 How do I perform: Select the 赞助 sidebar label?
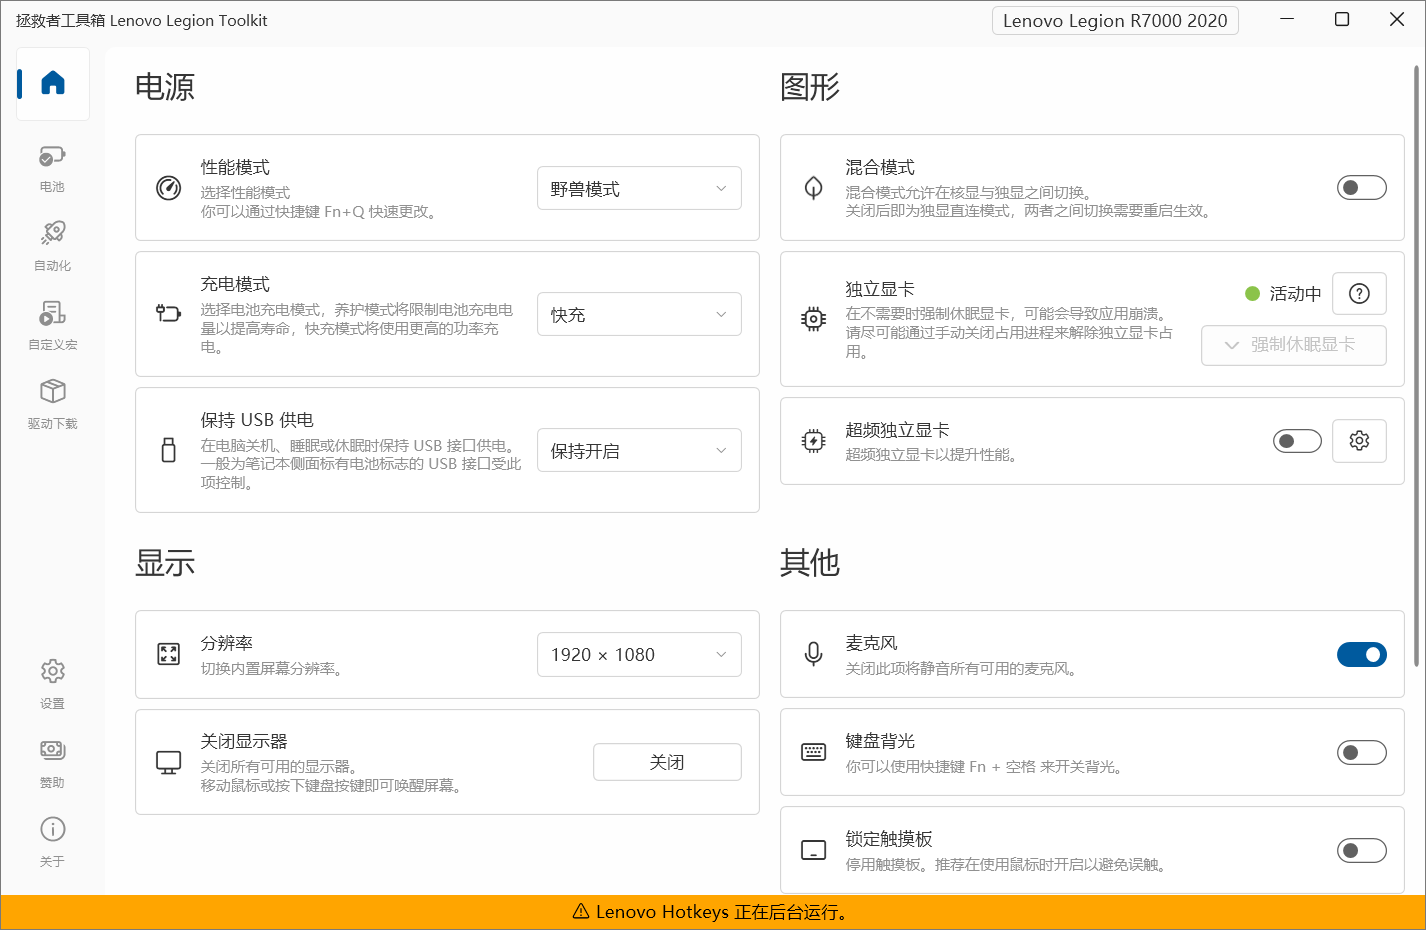pos(52,783)
